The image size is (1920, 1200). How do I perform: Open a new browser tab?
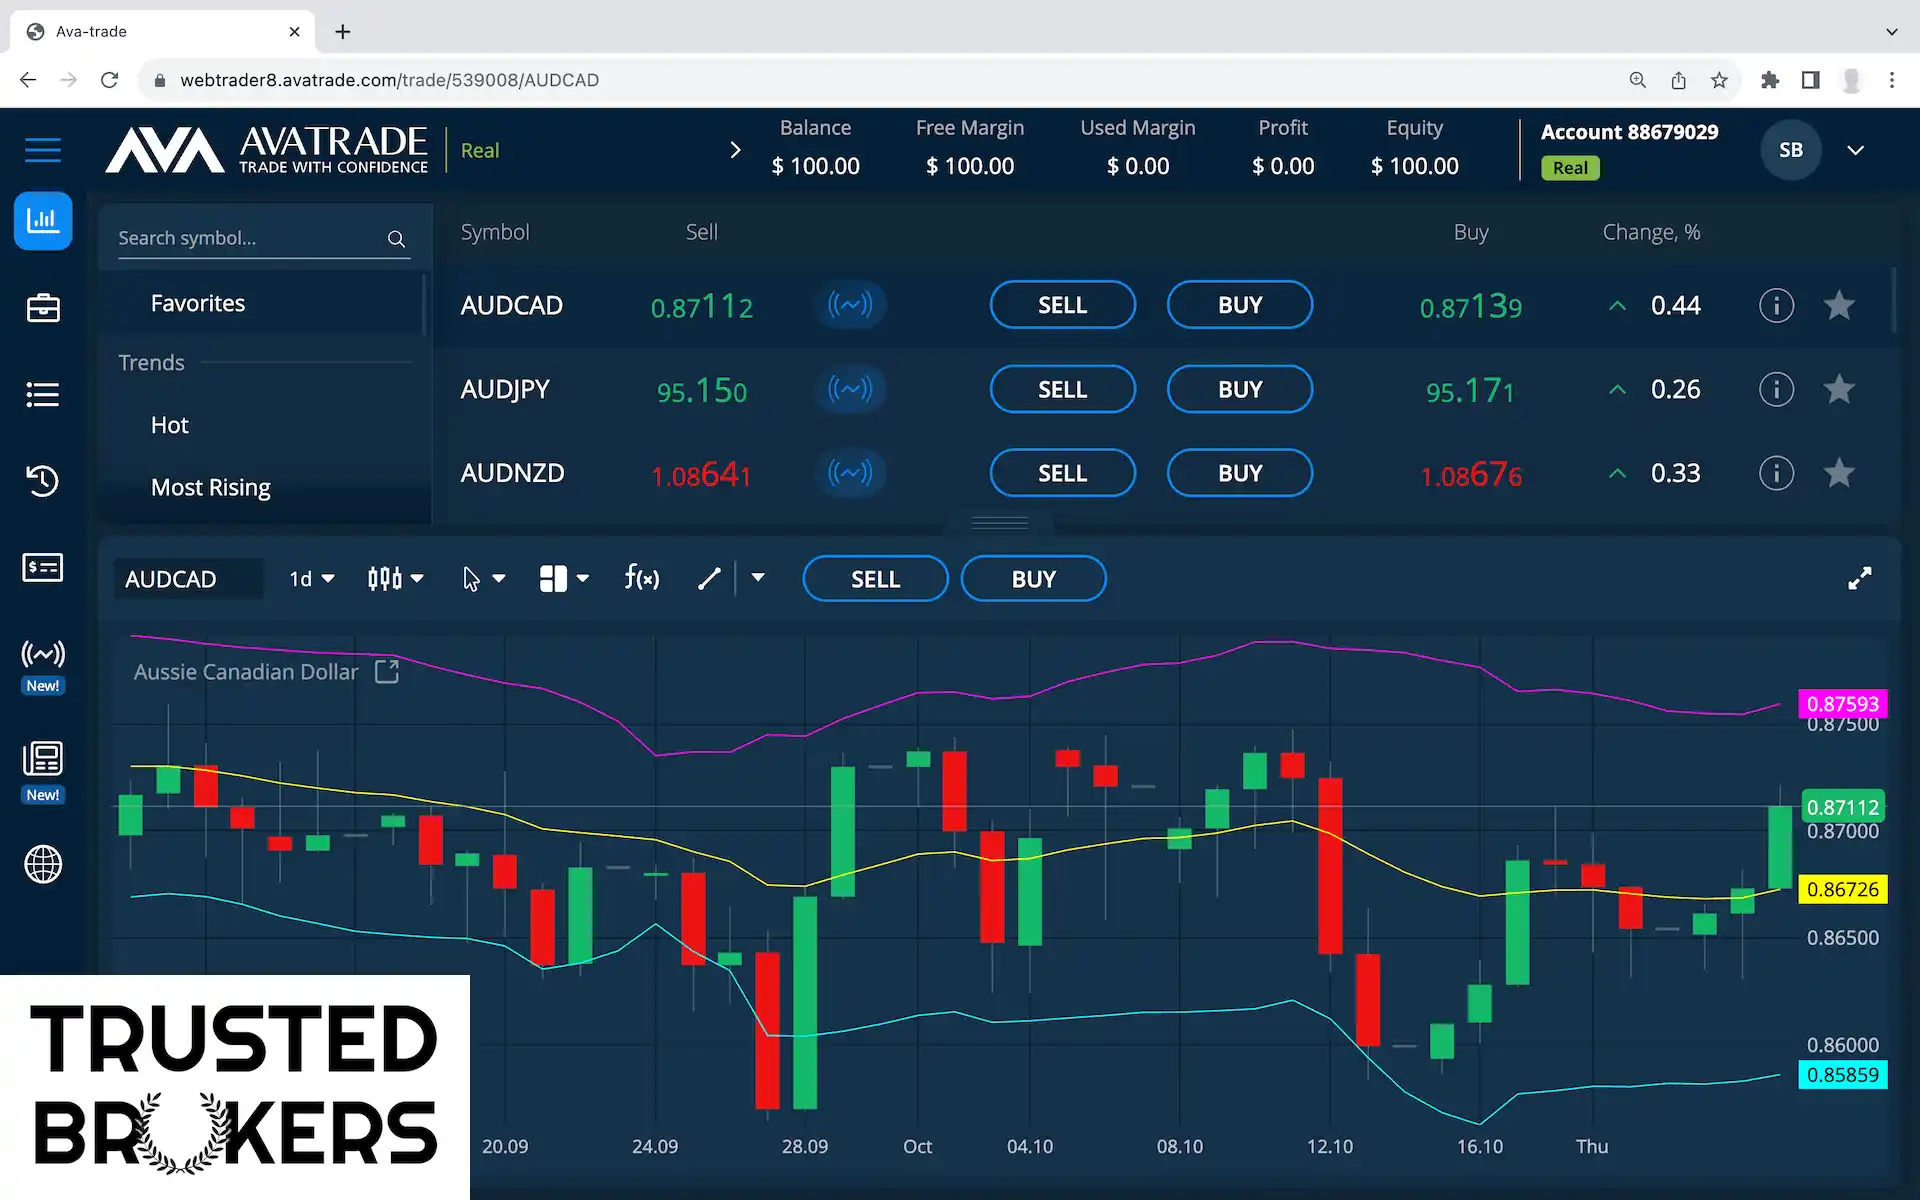343,32
